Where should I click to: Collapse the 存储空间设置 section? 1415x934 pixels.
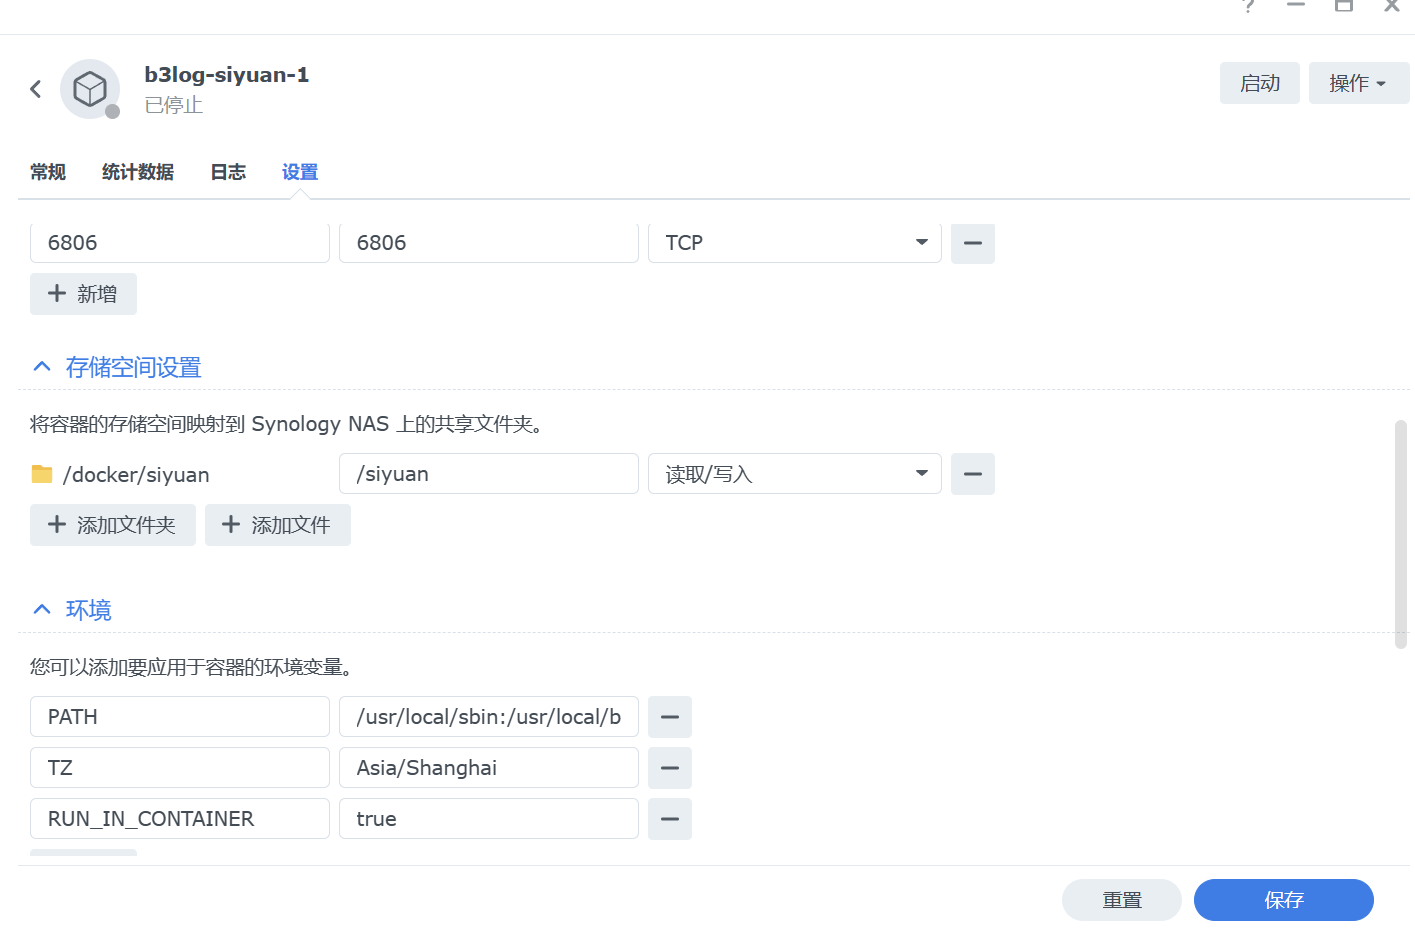[42, 367]
